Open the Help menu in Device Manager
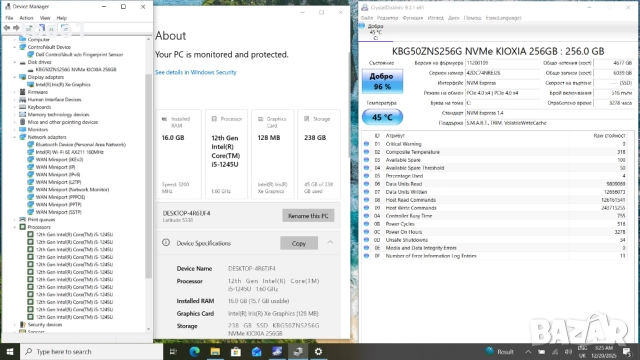640x360 pixels. click(x=62, y=18)
